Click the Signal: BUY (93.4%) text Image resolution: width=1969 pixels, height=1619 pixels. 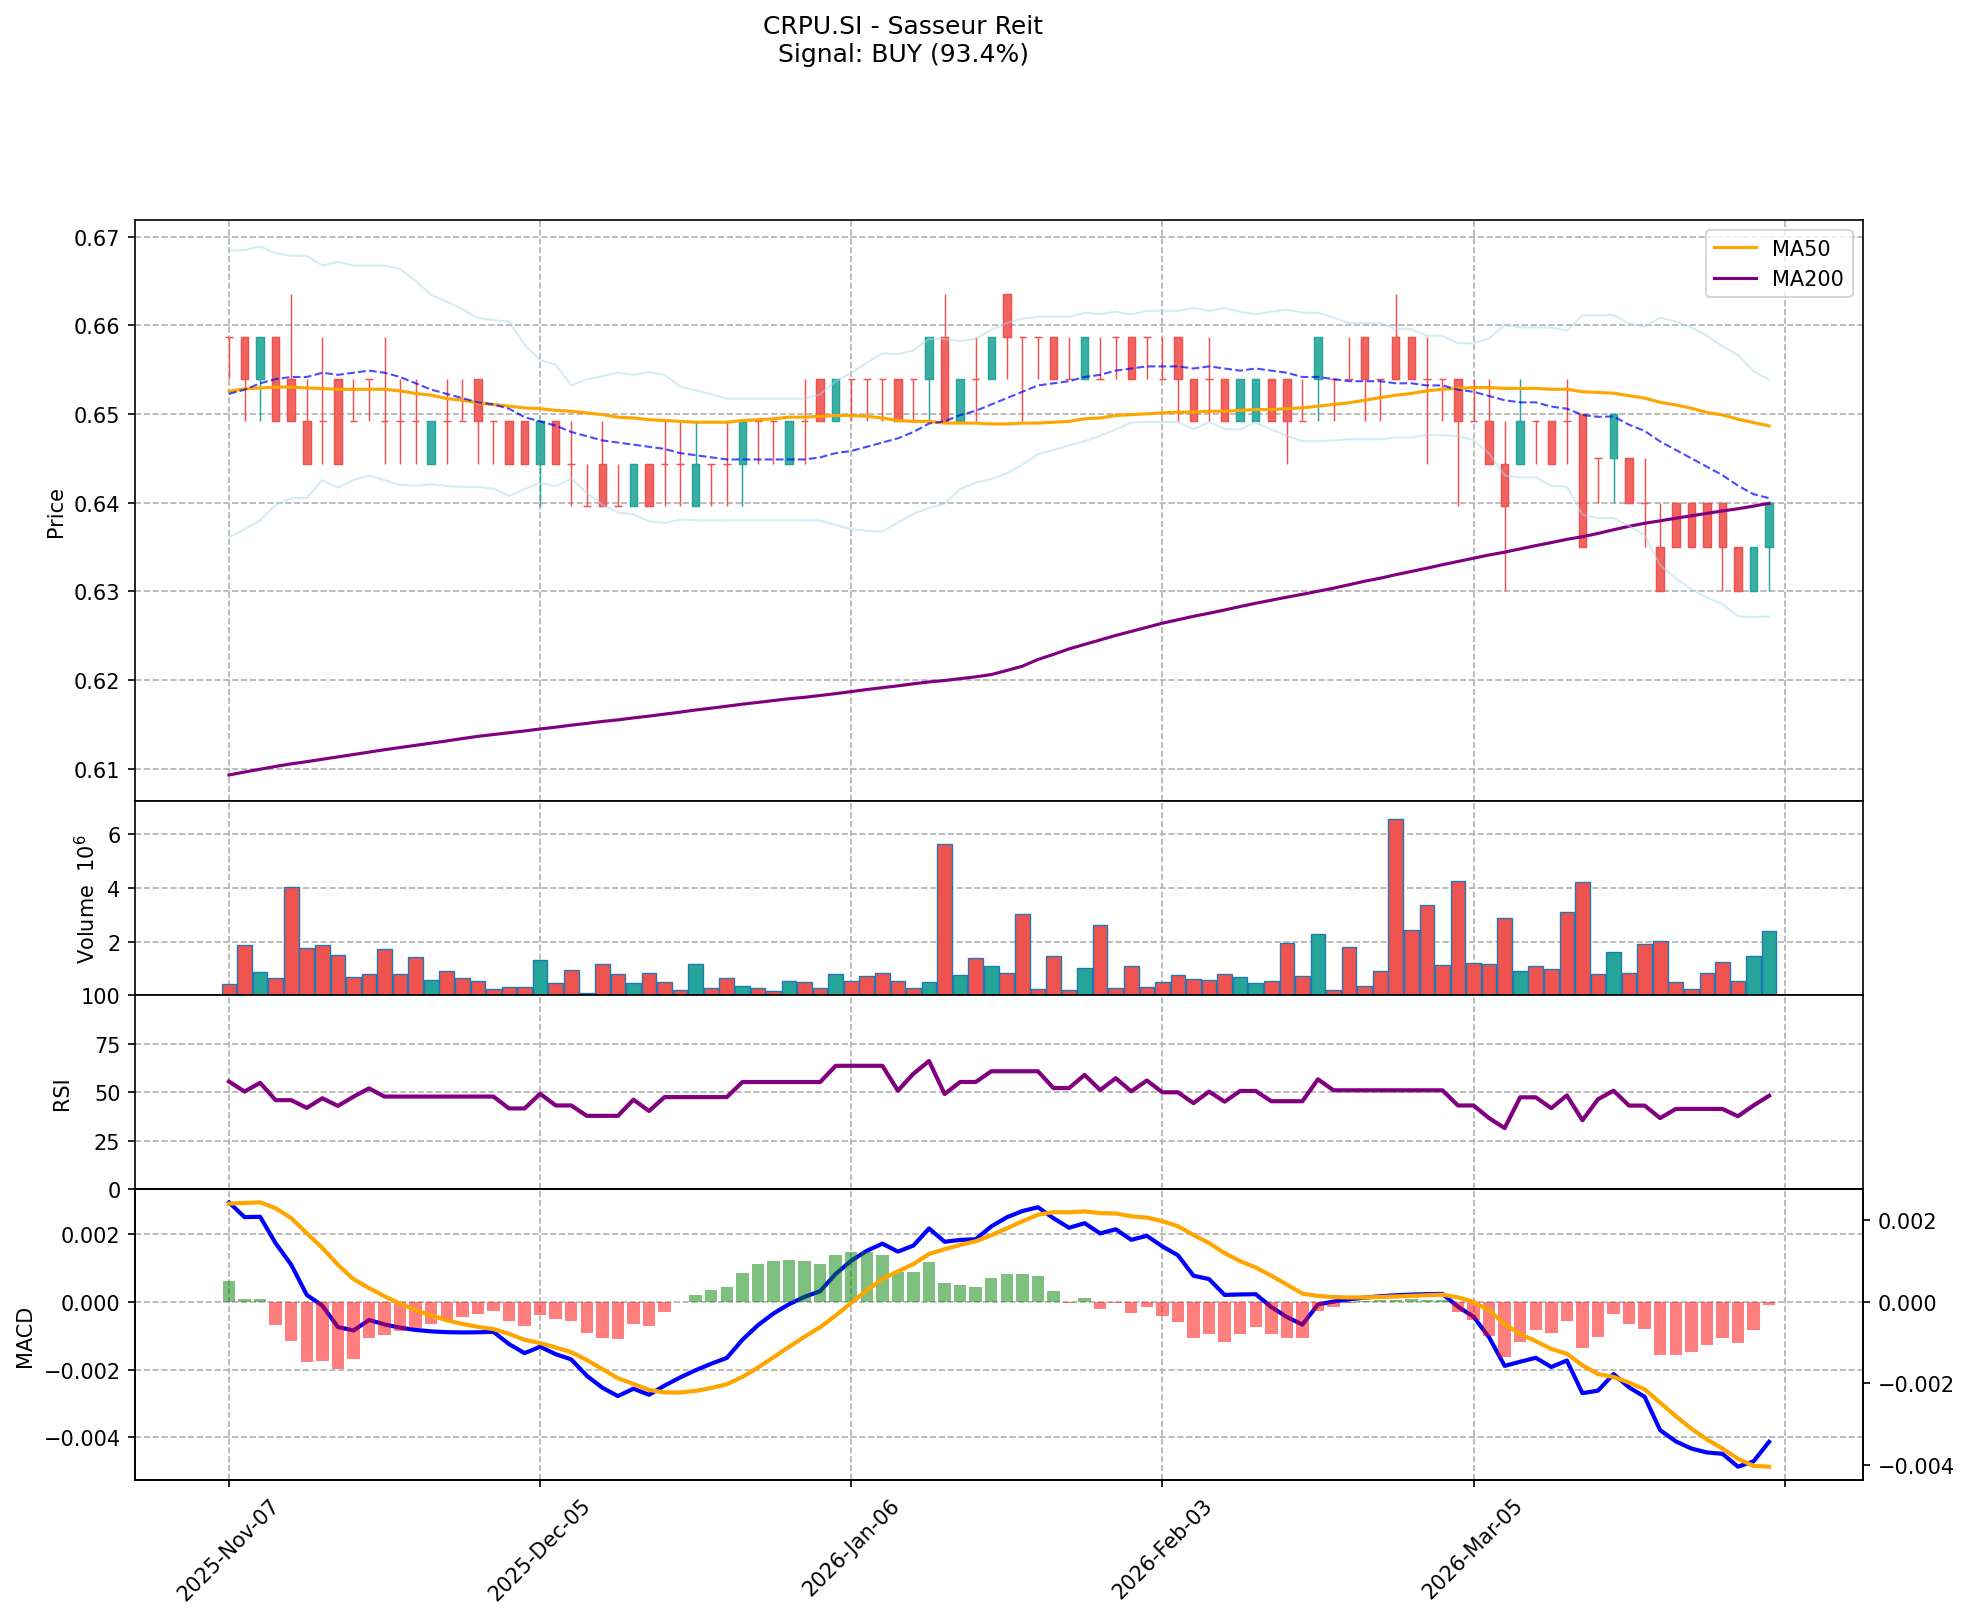(902, 54)
